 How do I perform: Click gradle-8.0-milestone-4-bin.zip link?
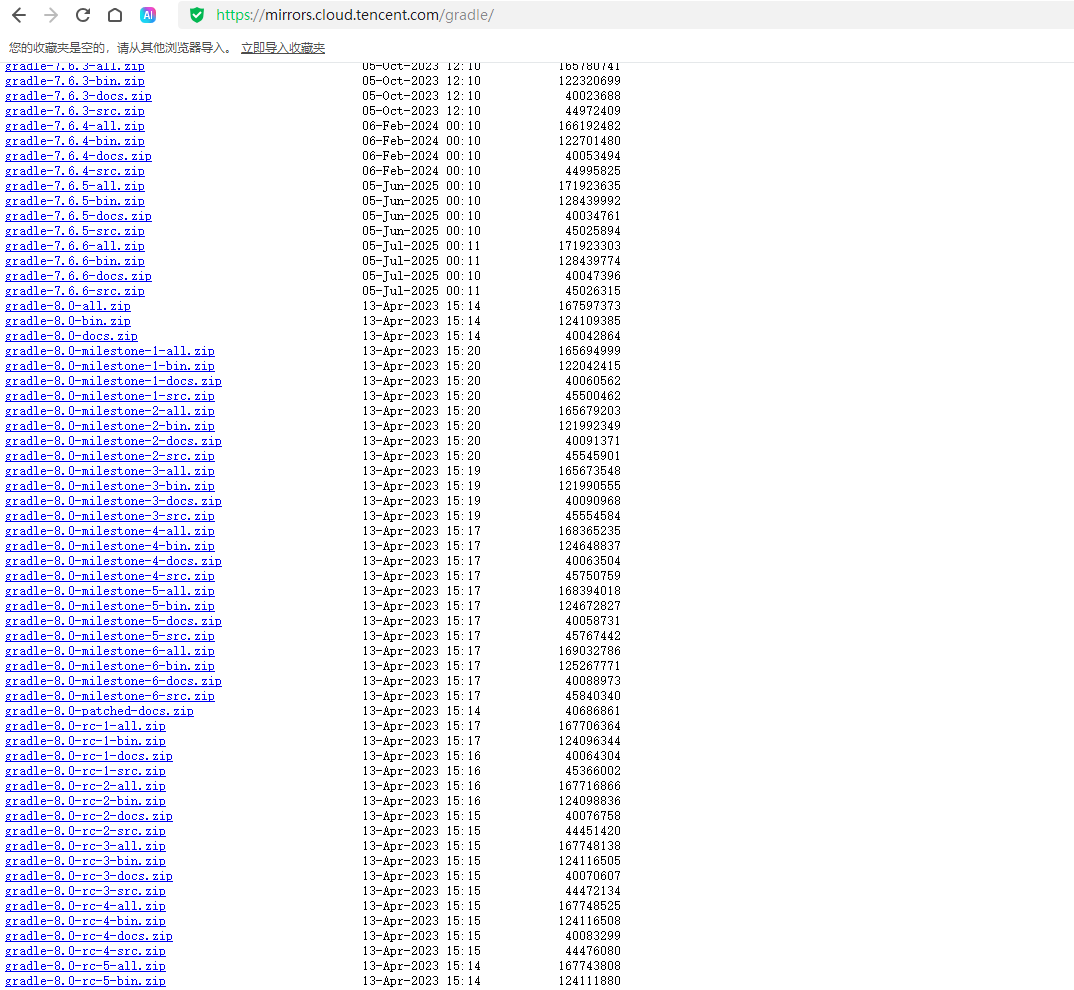pos(110,547)
